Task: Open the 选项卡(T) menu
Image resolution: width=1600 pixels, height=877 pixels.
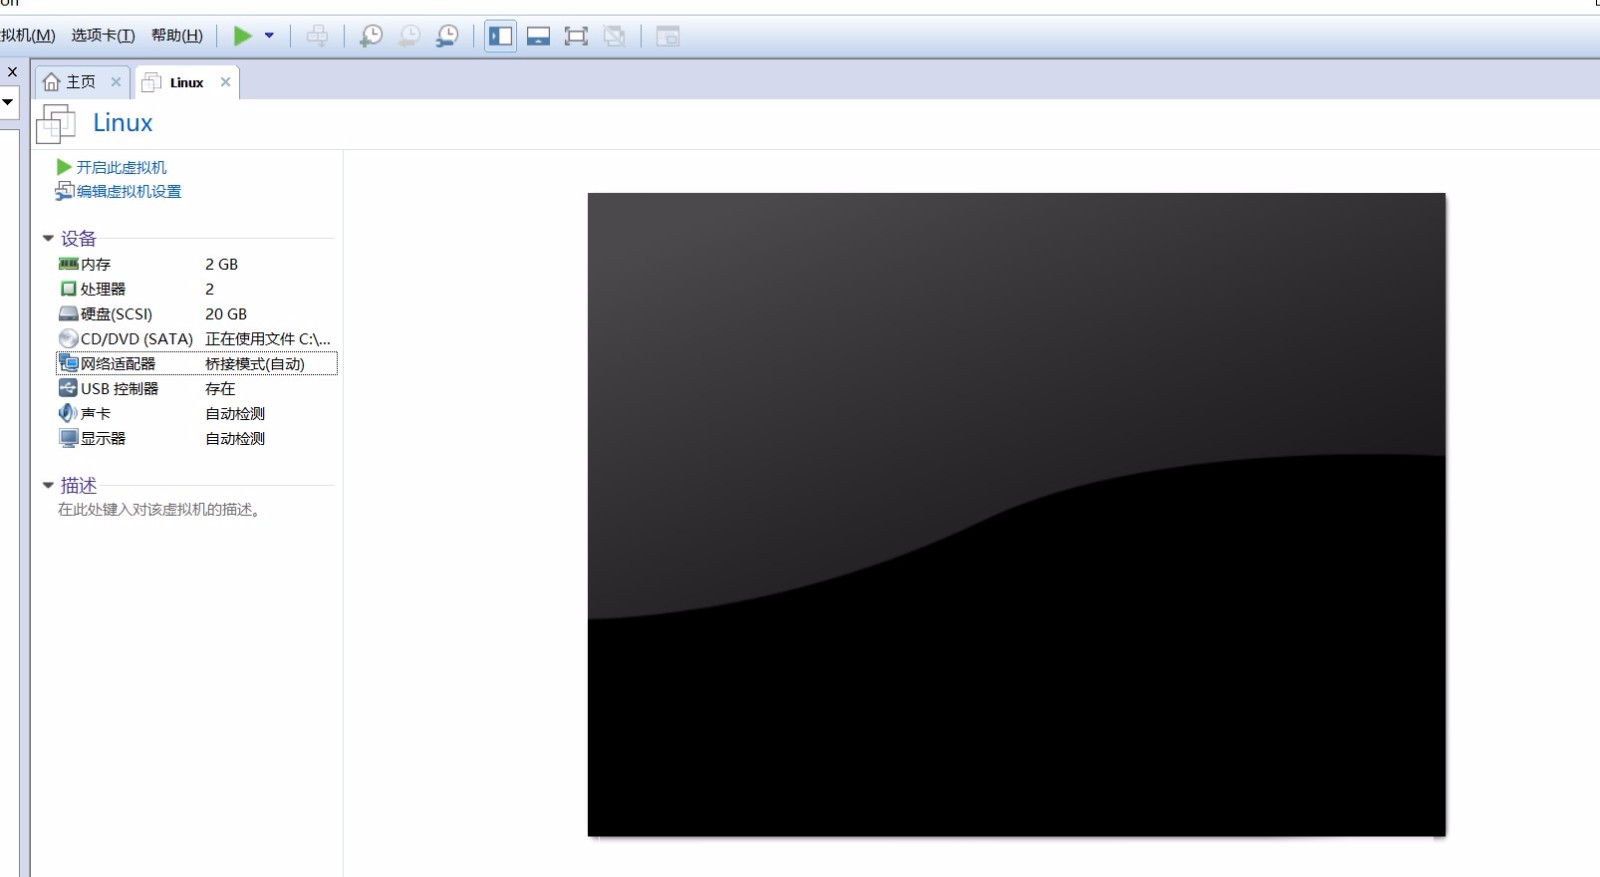Action: [103, 36]
